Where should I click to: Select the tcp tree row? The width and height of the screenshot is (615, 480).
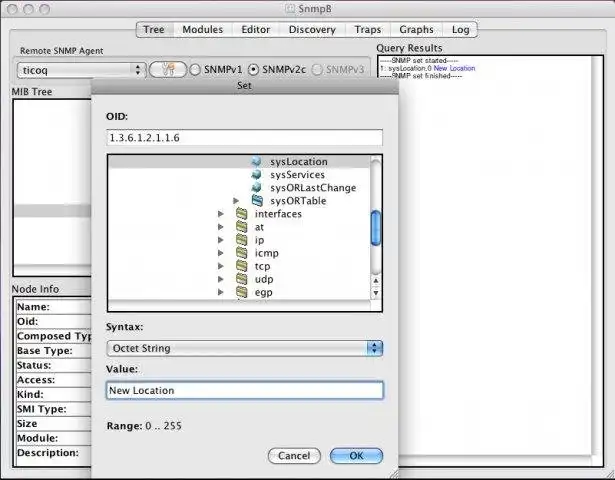click(238, 266)
